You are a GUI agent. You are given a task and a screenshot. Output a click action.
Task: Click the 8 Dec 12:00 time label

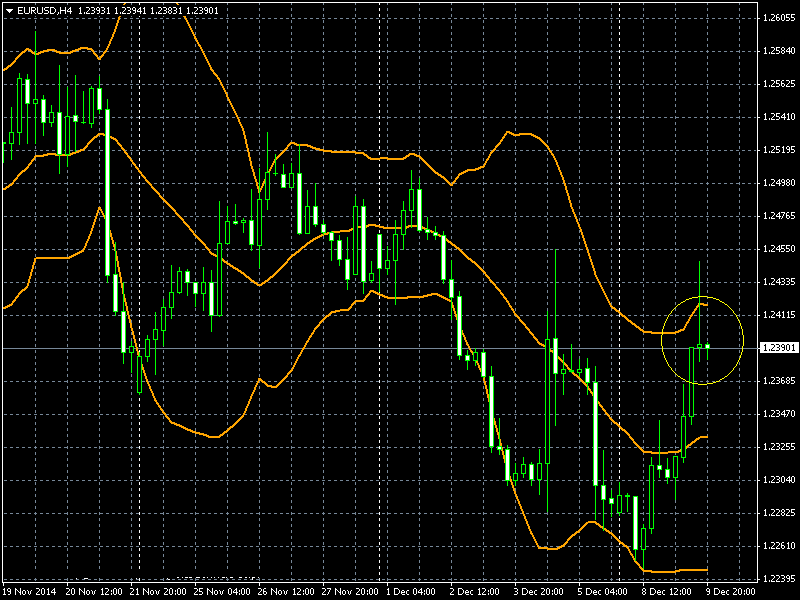click(x=667, y=592)
